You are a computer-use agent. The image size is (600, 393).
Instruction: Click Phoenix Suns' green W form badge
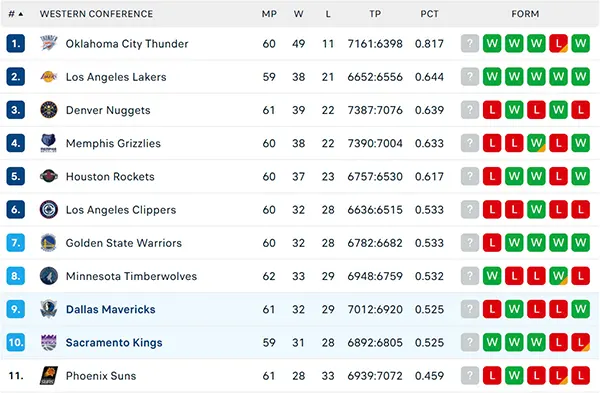click(514, 375)
